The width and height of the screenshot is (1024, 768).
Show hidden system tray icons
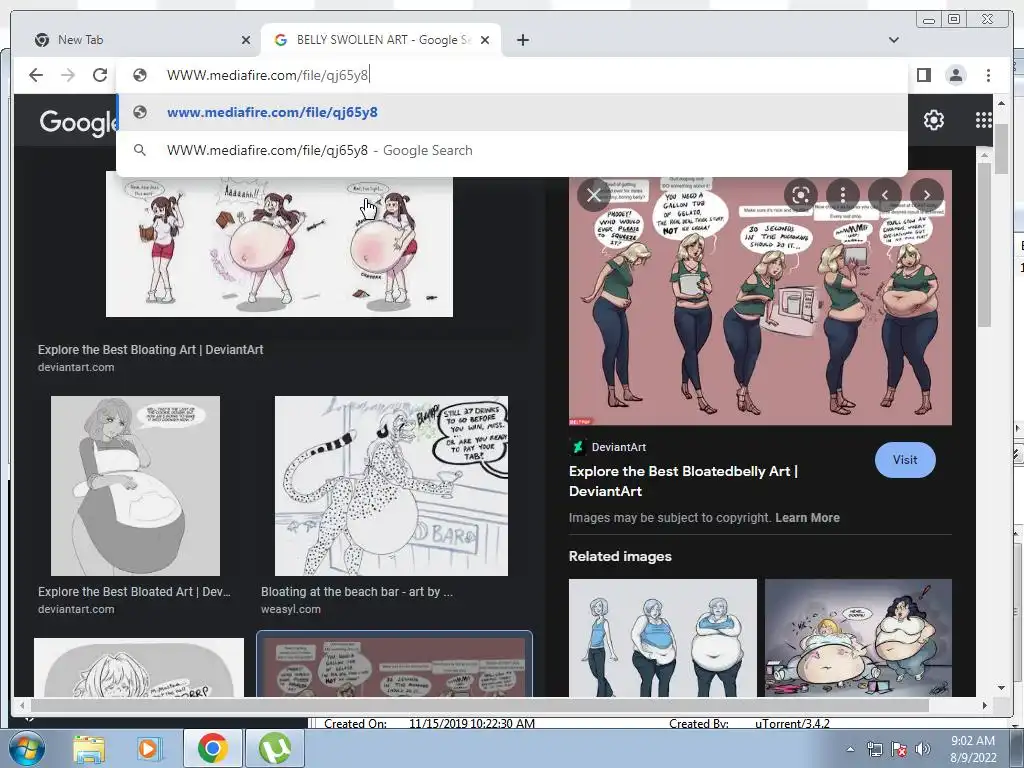pyautogui.click(x=850, y=749)
